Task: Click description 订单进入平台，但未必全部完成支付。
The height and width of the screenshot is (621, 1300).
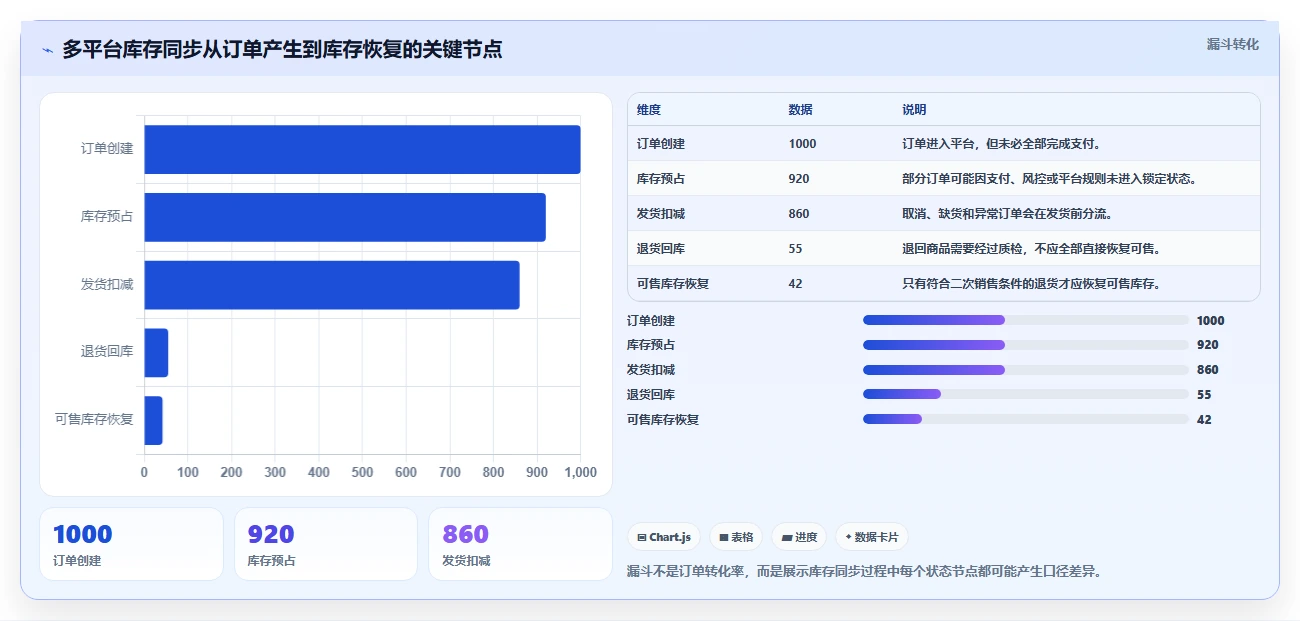Action: tap(1002, 144)
